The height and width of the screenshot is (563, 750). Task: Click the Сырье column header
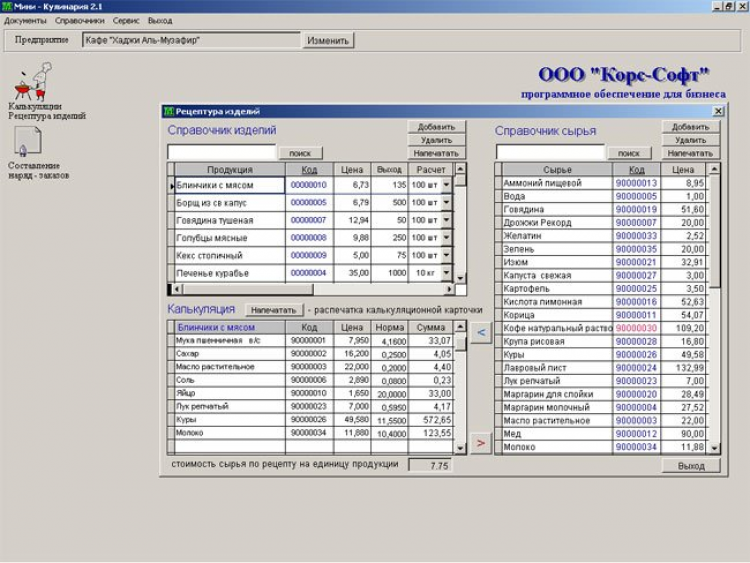tap(557, 170)
